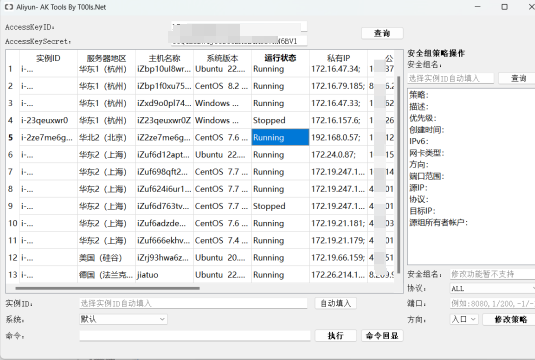Click the 私有IP column header
Screen dimensions: 535x360
point(338,58)
